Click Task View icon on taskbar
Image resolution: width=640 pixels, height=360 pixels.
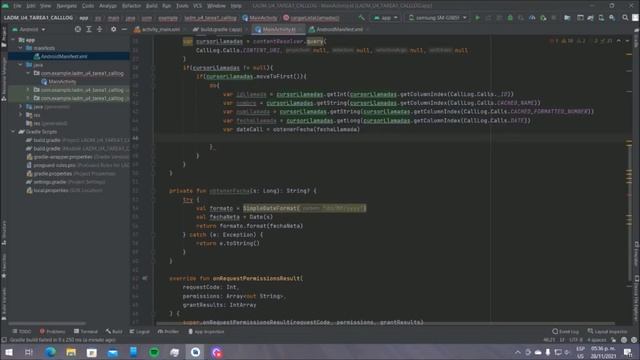[x=29, y=352]
